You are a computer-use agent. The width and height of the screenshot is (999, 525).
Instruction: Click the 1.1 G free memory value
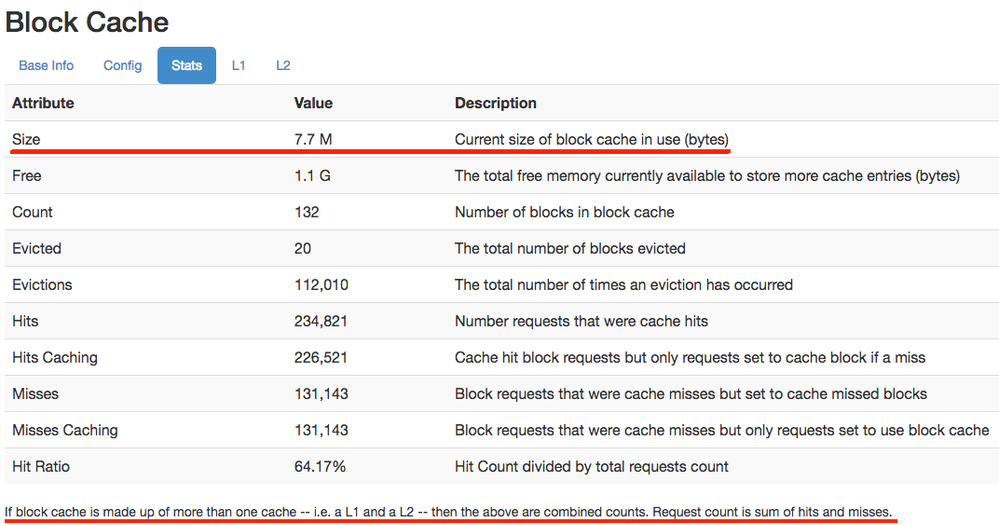[x=312, y=176]
